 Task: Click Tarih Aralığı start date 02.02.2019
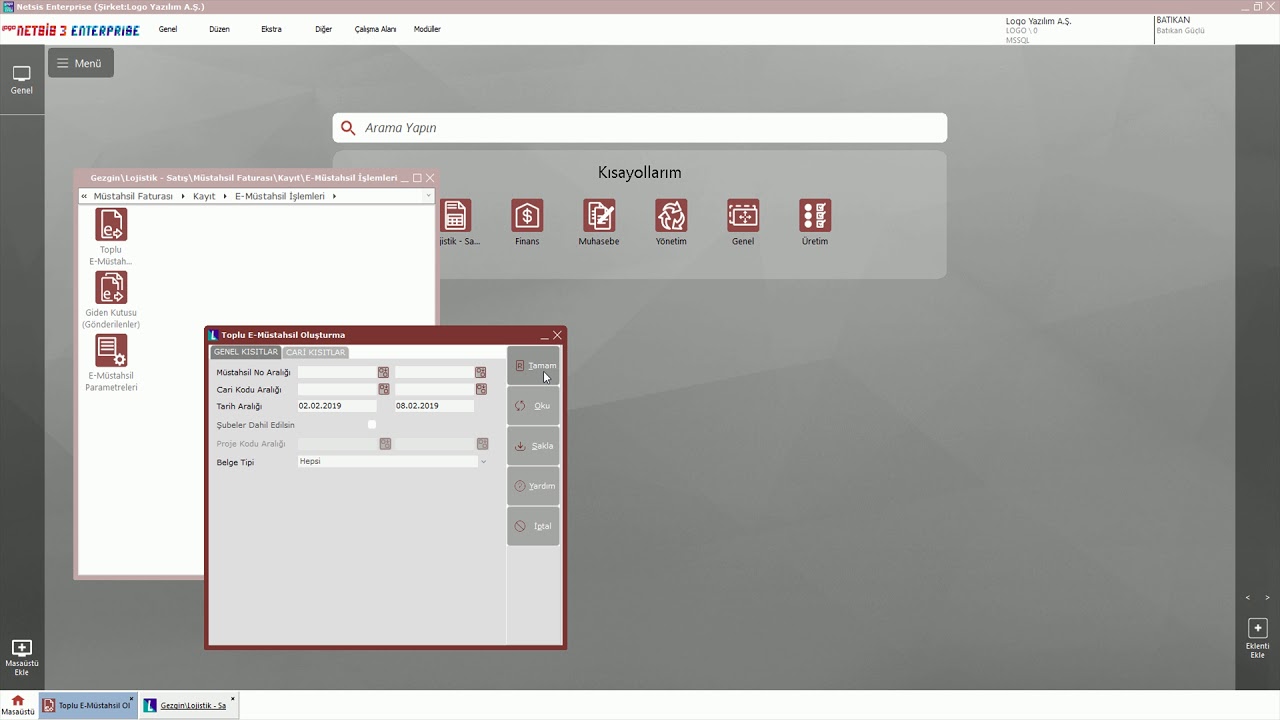click(337, 406)
